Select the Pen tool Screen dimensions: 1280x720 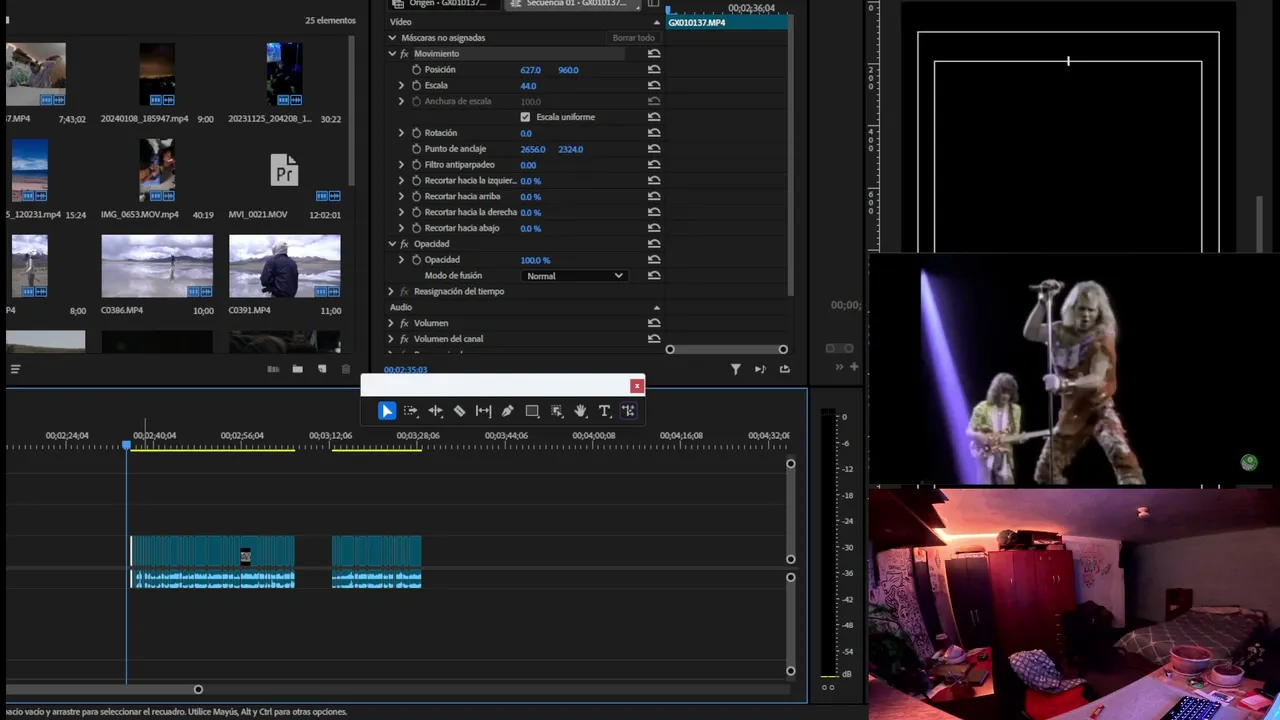click(x=507, y=411)
